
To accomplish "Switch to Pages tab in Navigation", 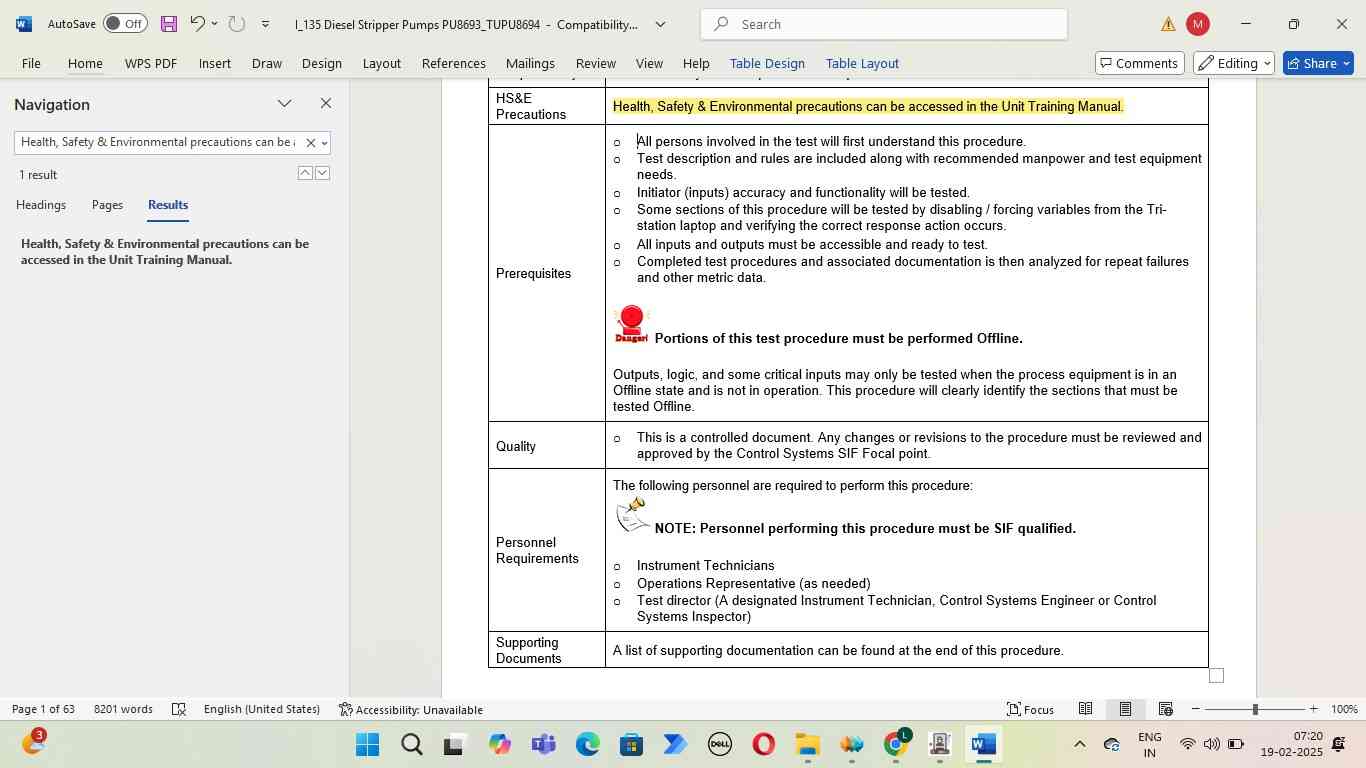I will pos(107,205).
